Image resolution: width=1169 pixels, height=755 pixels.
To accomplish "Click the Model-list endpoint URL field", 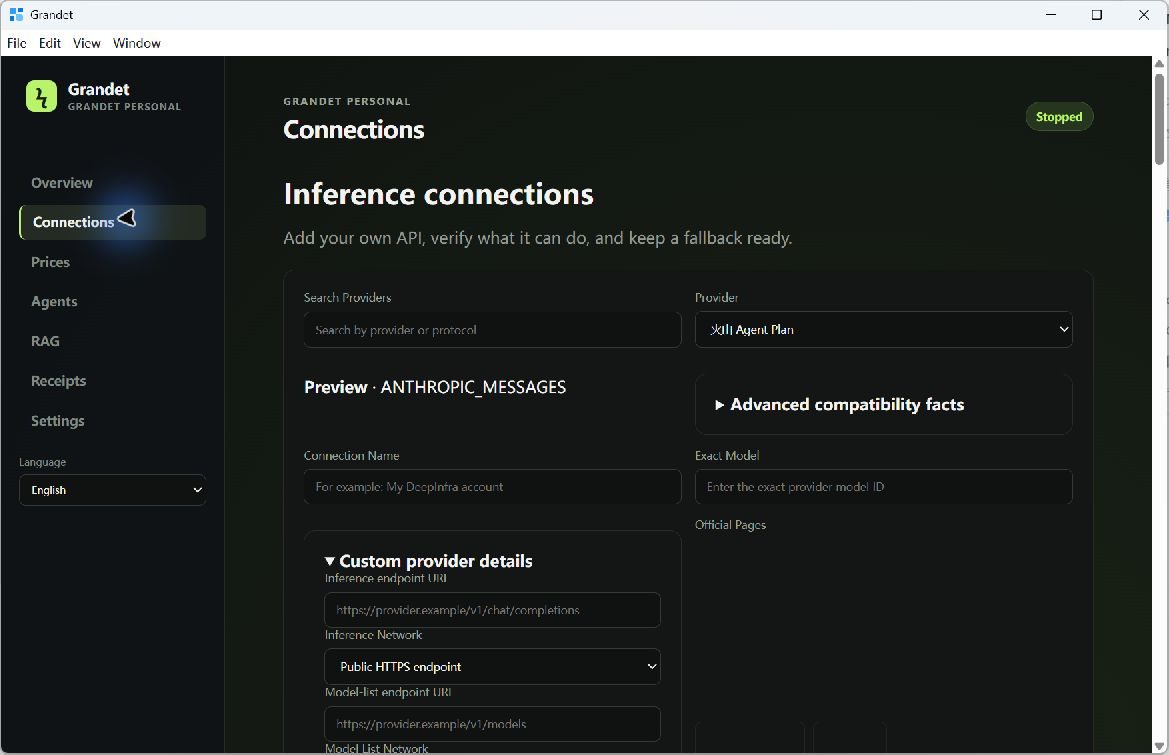I will [492, 724].
